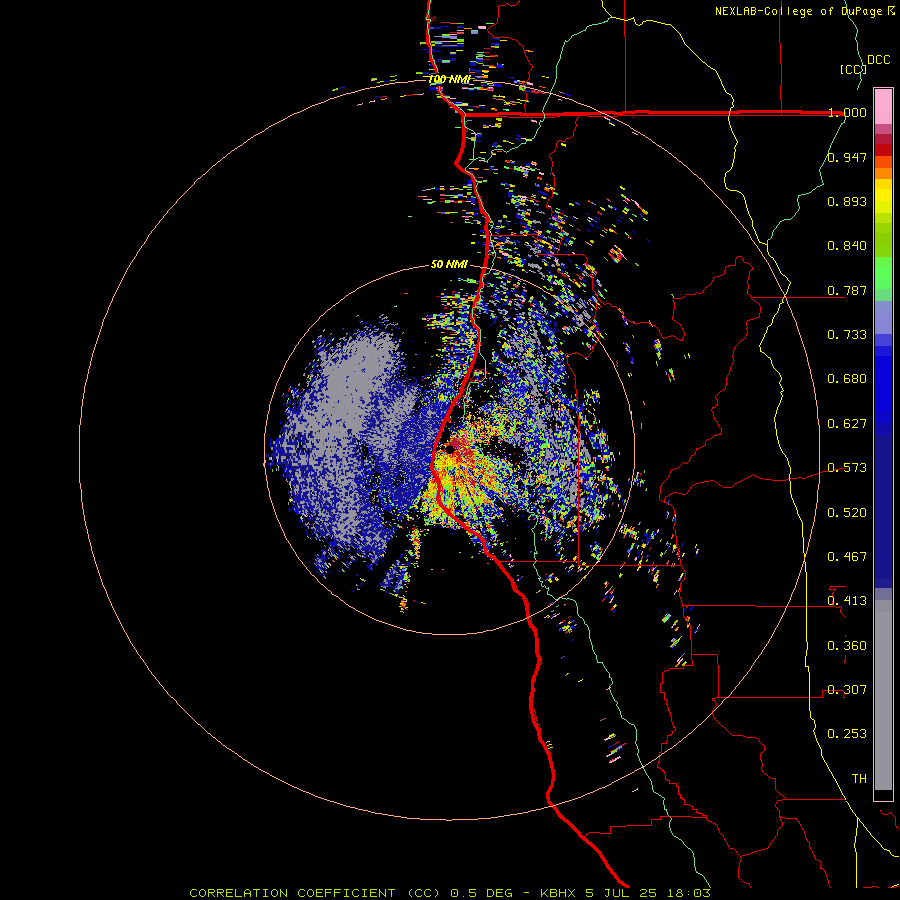Click the TH label at legend bottom

[x=859, y=779]
